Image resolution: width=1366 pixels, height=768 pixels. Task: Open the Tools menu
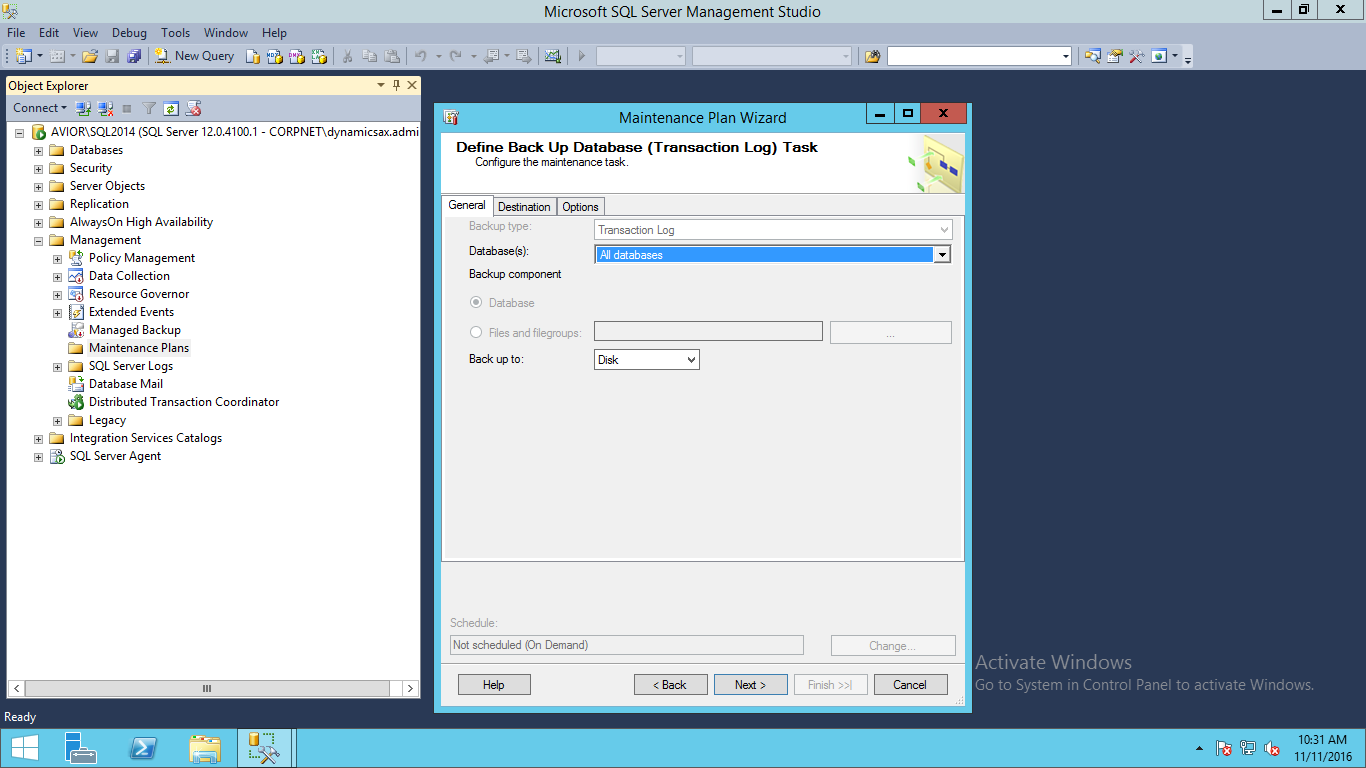tap(175, 33)
